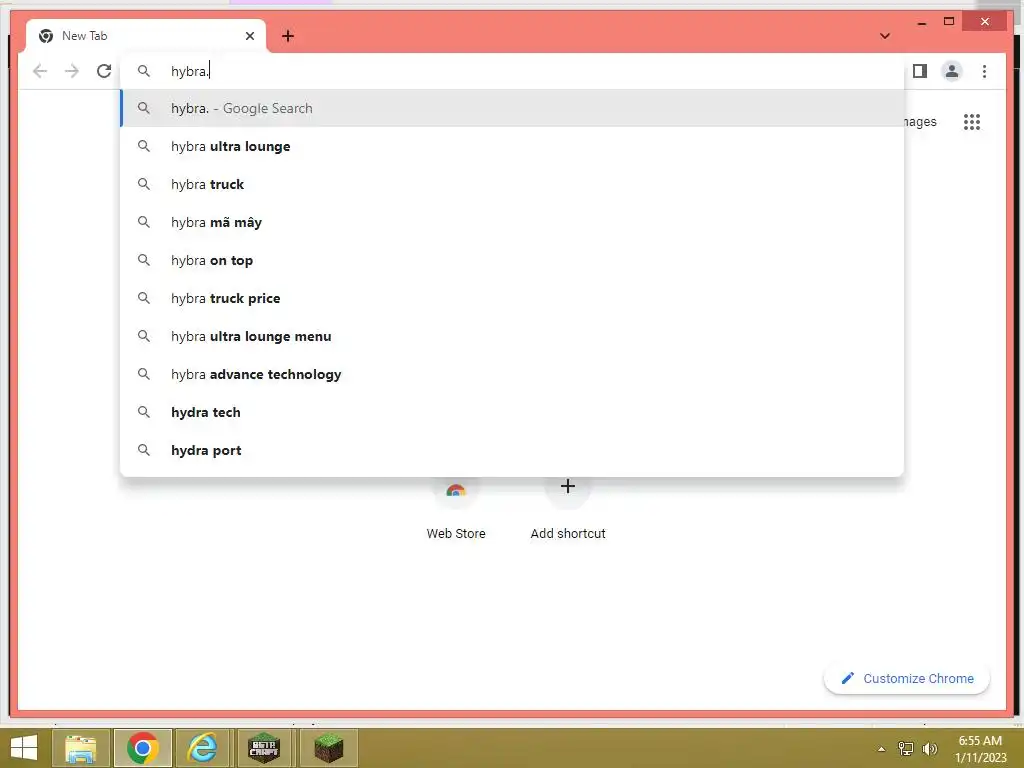Viewport: 1024px width, 768px height.
Task: Click search icon beside hydra port suggestion
Action: click(144, 450)
